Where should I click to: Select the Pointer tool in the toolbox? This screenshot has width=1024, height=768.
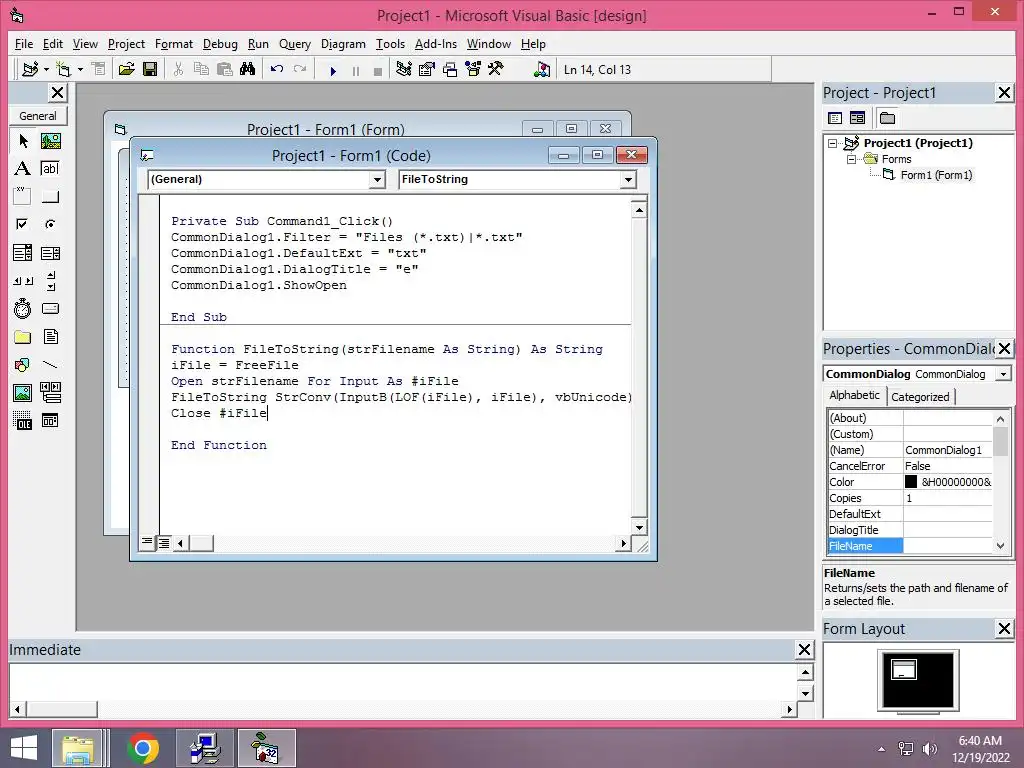pyautogui.click(x=23, y=141)
